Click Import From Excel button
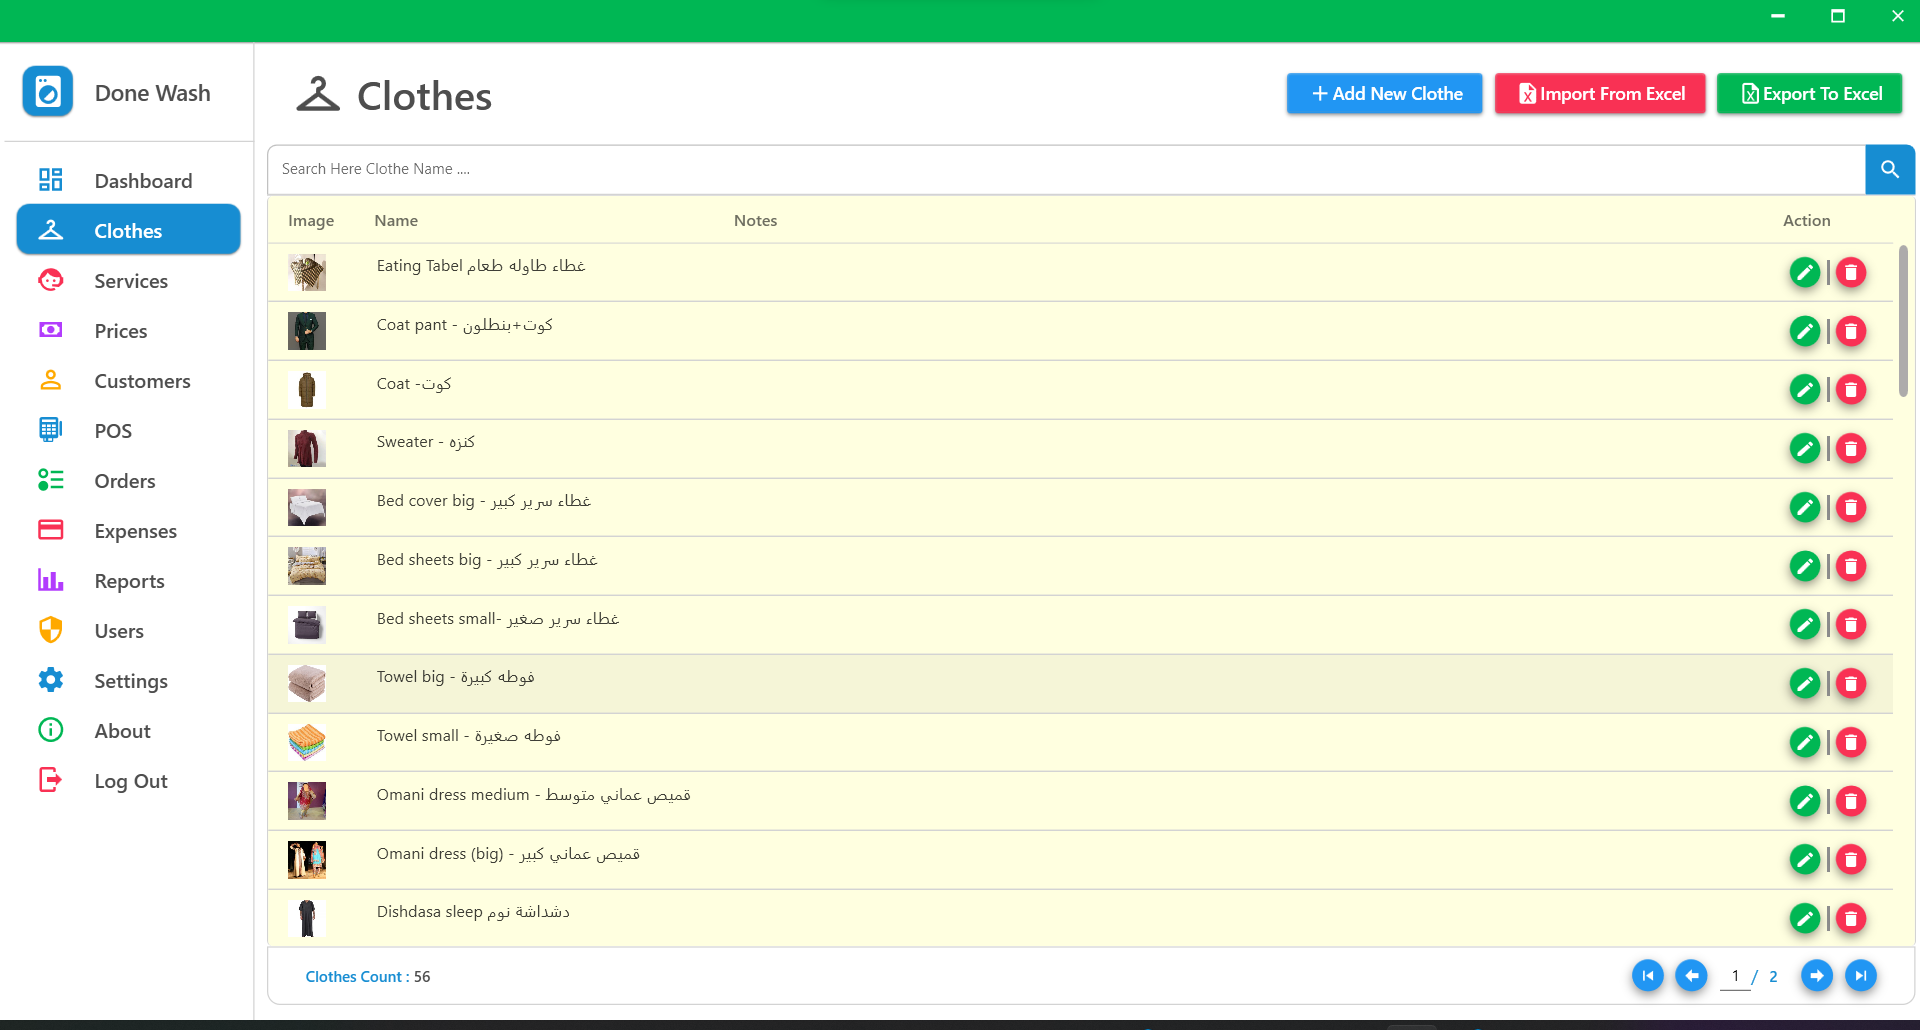1920x1030 pixels. (x=1600, y=94)
